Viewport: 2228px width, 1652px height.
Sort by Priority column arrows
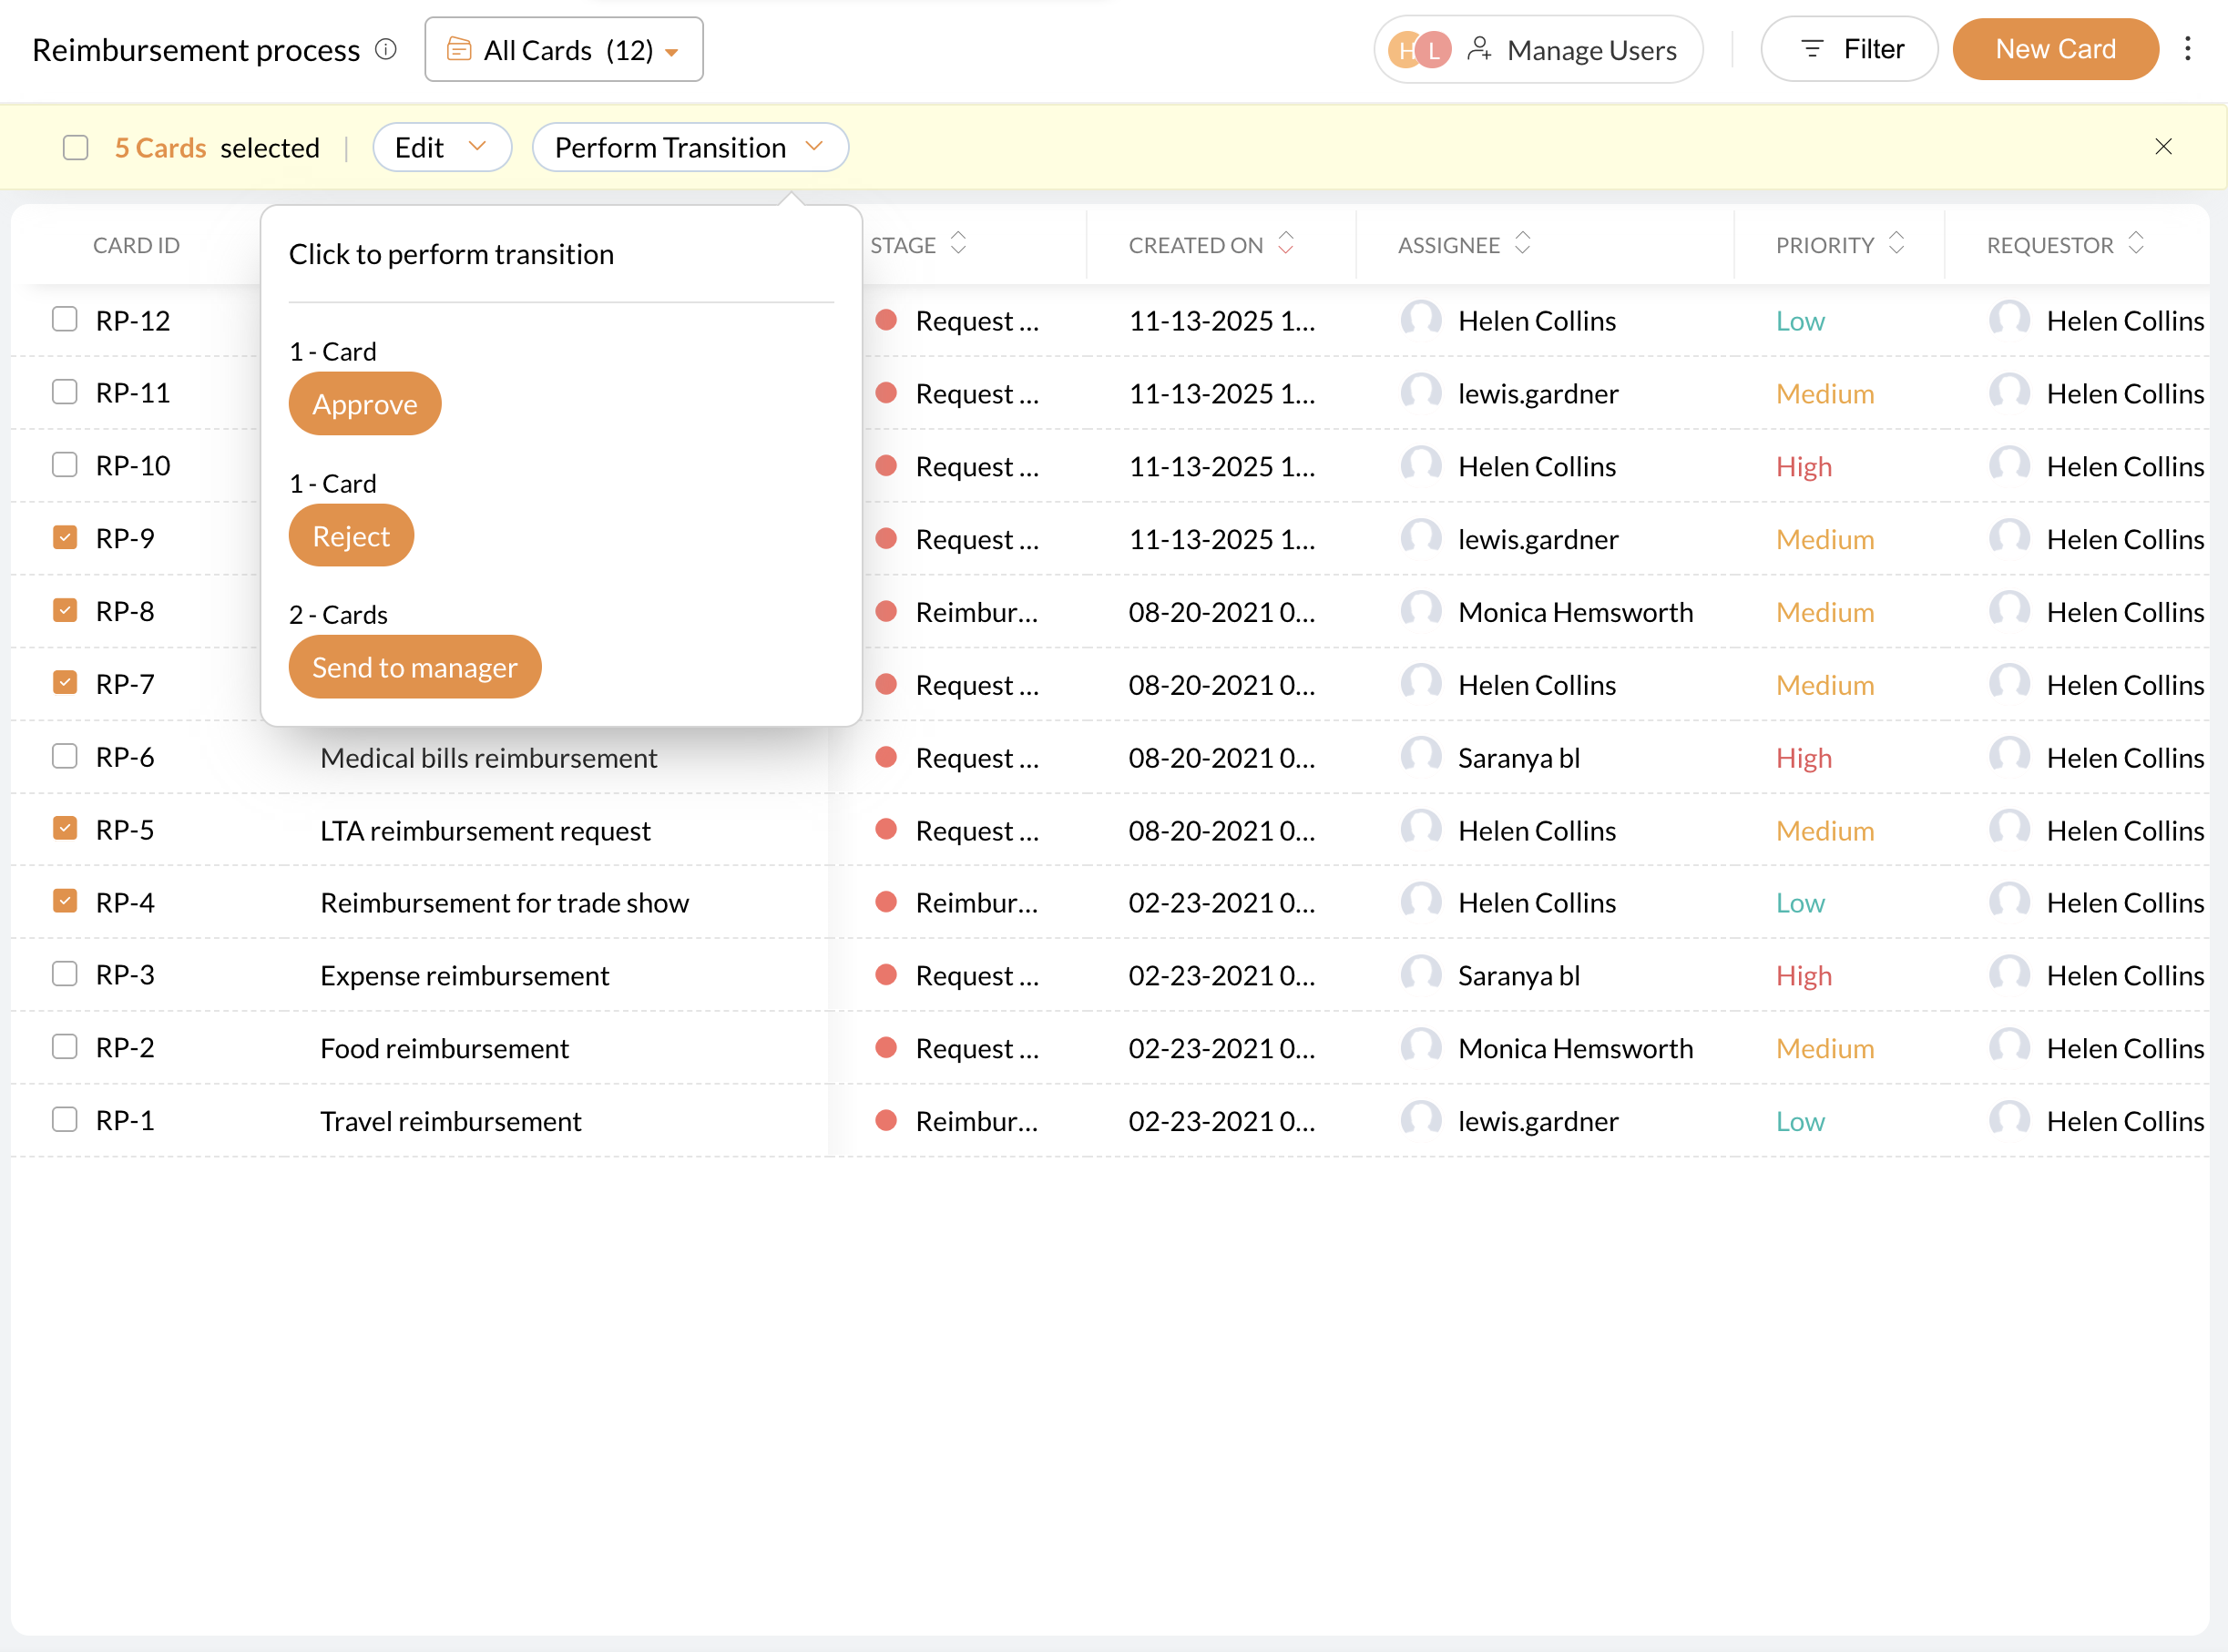[x=1896, y=244]
